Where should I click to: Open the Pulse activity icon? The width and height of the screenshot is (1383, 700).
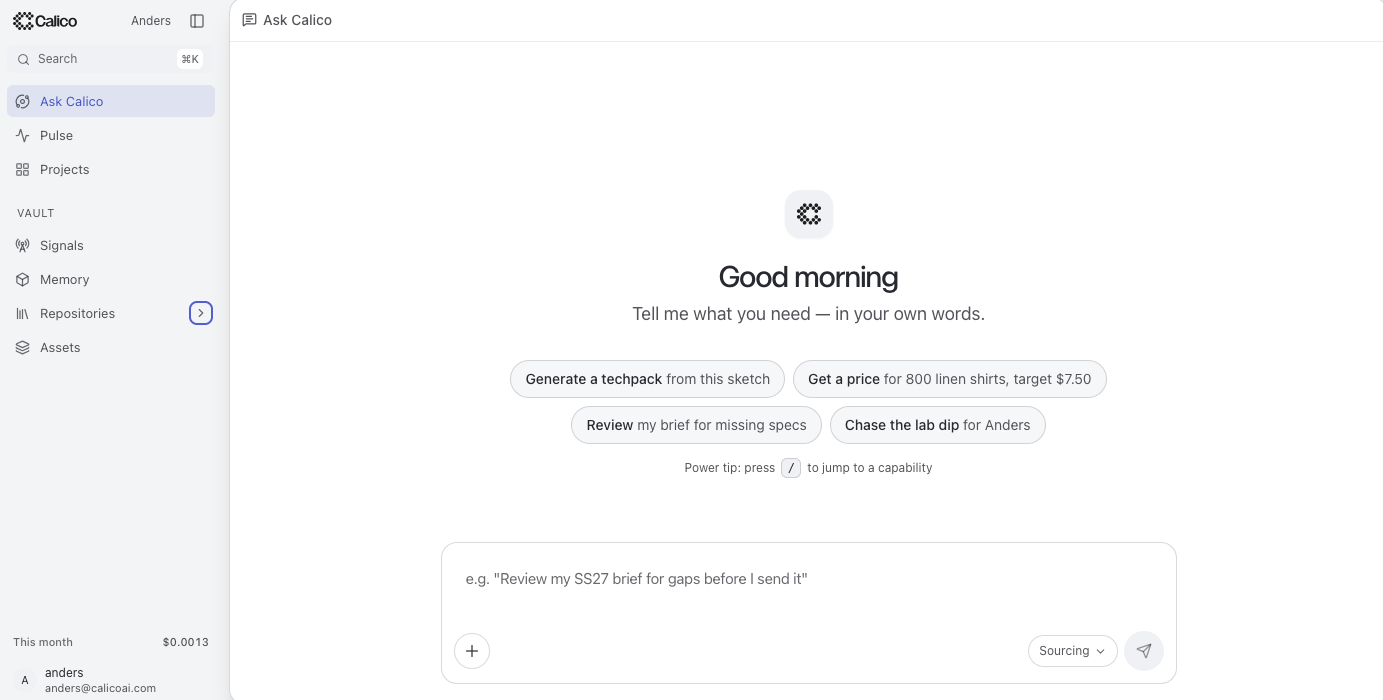coord(23,135)
